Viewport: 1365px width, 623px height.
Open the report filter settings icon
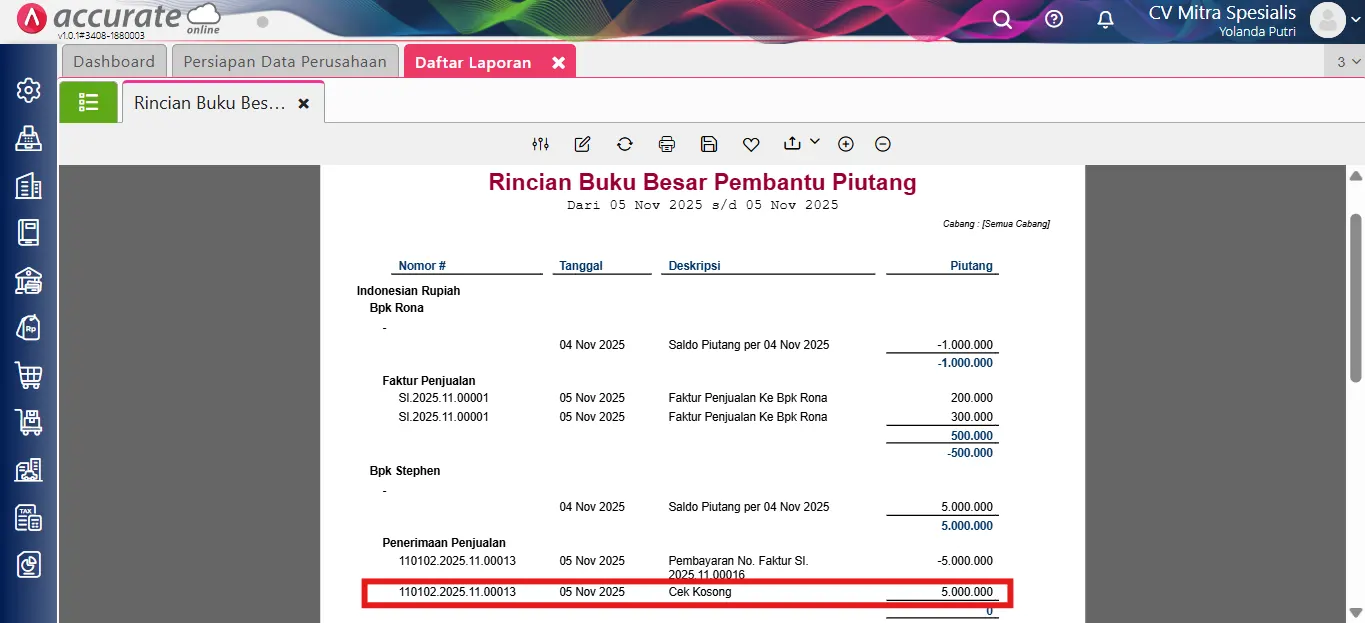click(x=541, y=144)
